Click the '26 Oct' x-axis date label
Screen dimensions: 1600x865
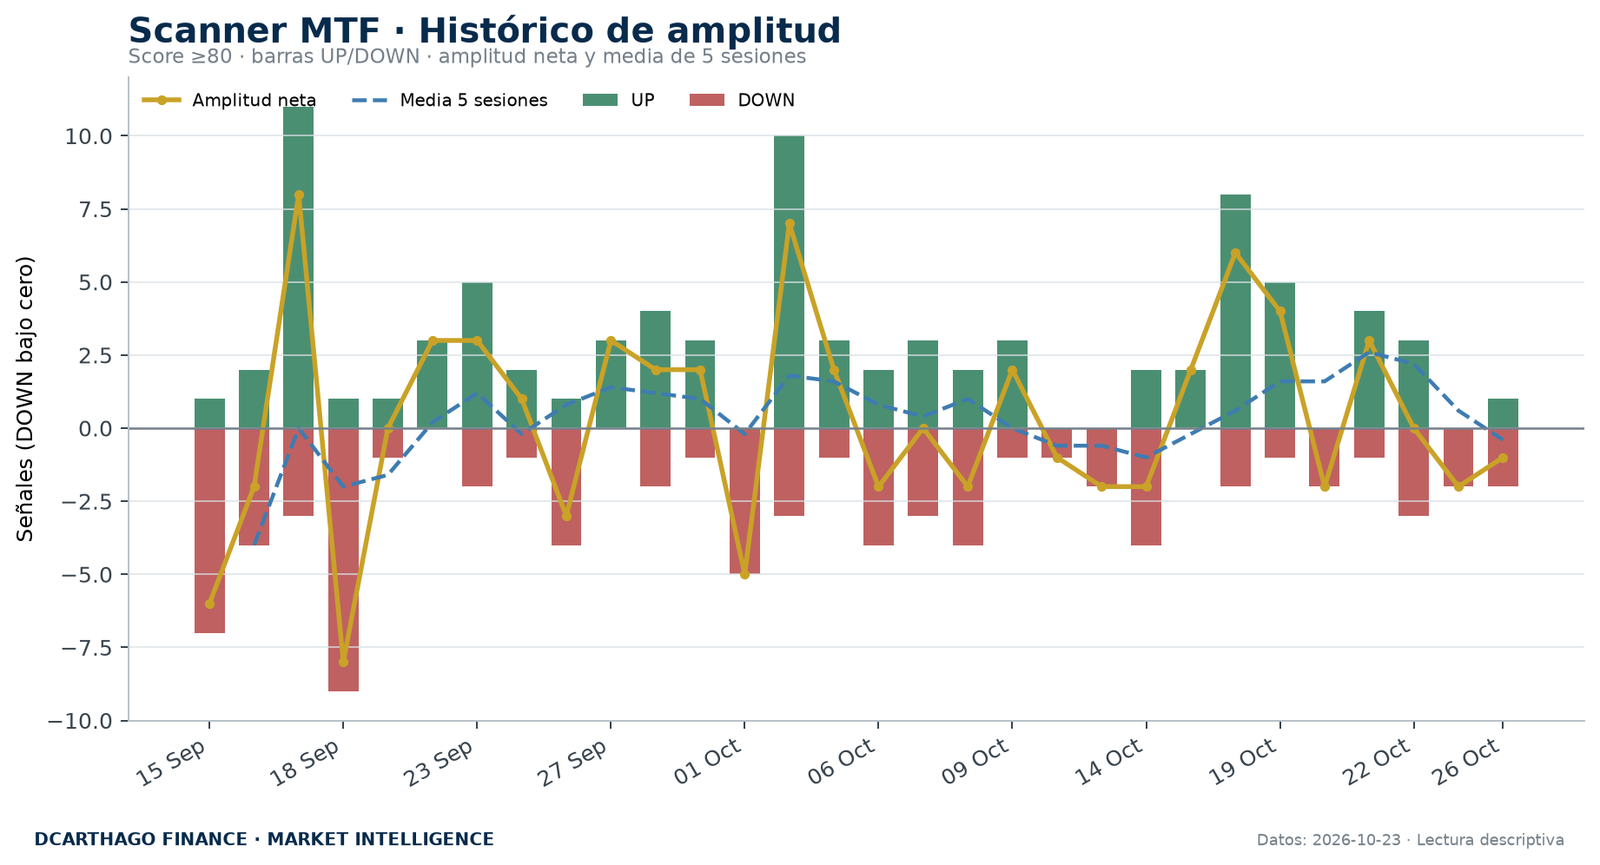(x=1467, y=762)
